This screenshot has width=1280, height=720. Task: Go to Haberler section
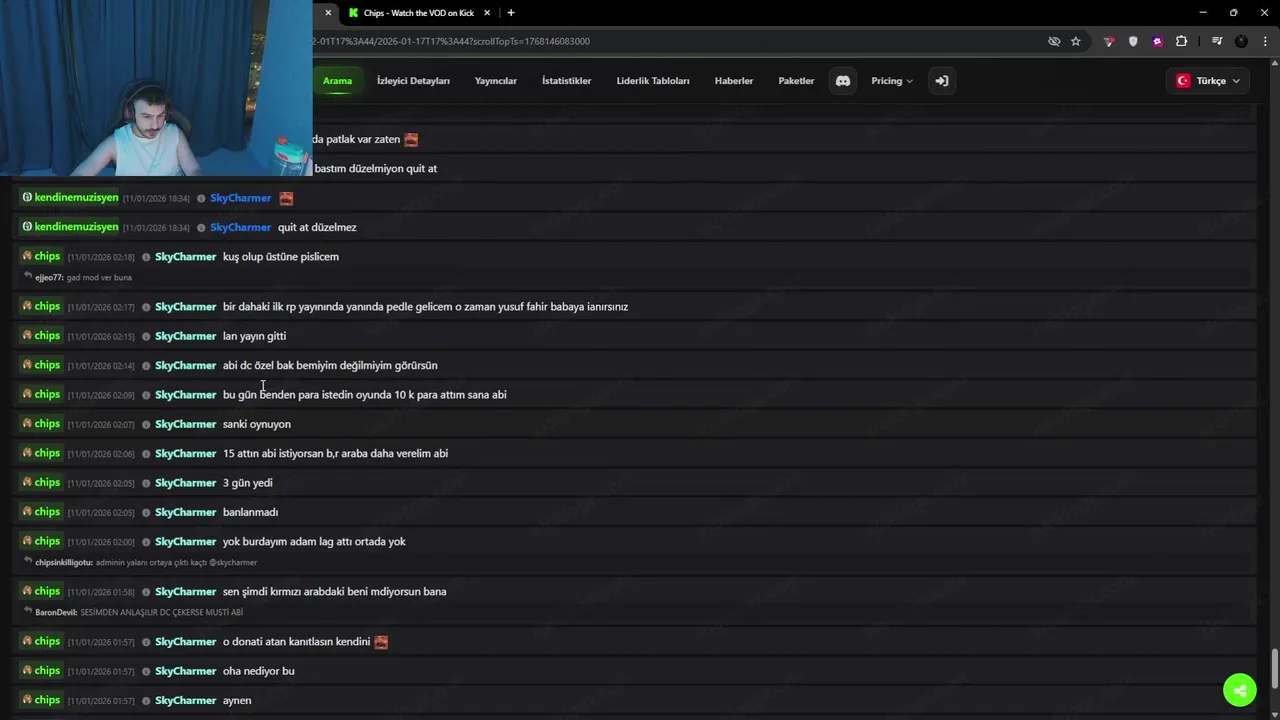coord(734,81)
